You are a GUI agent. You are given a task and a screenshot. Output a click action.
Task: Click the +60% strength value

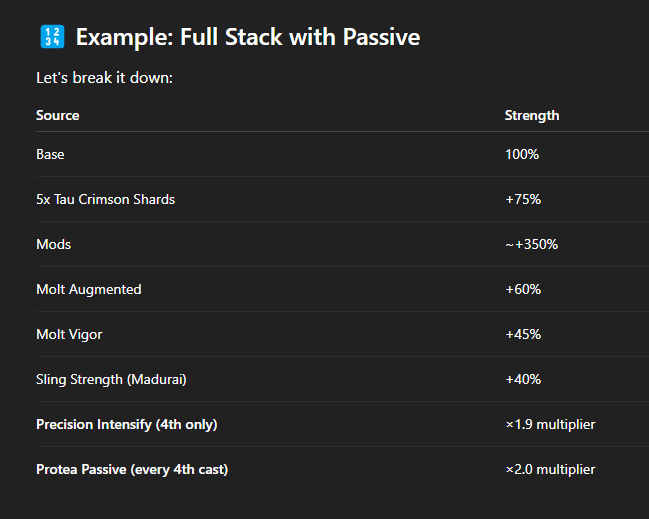523,289
